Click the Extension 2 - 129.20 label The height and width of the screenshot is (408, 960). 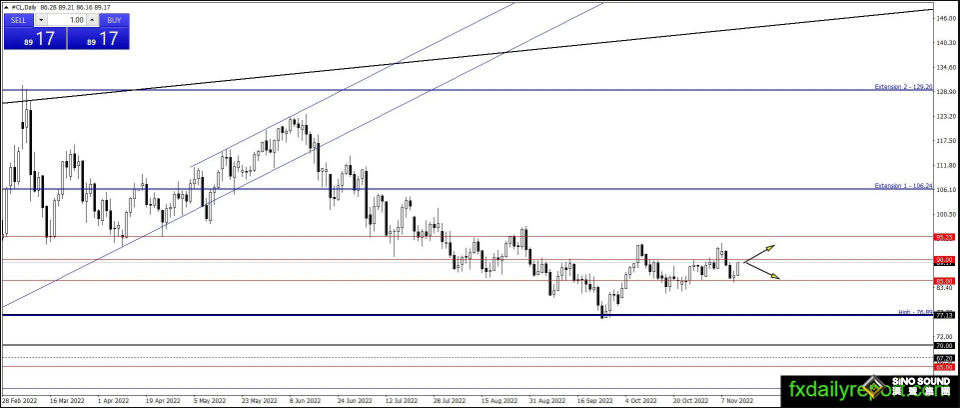coord(903,87)
